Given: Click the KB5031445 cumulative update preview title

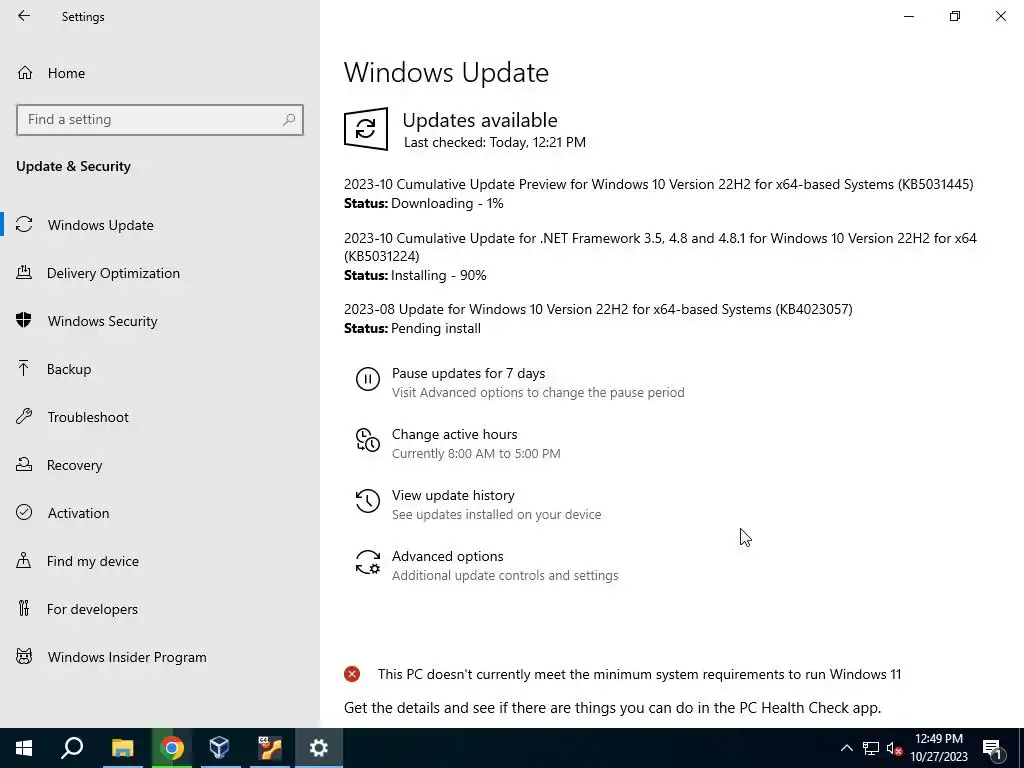Looking at the screenshot, I should point(658,184).
